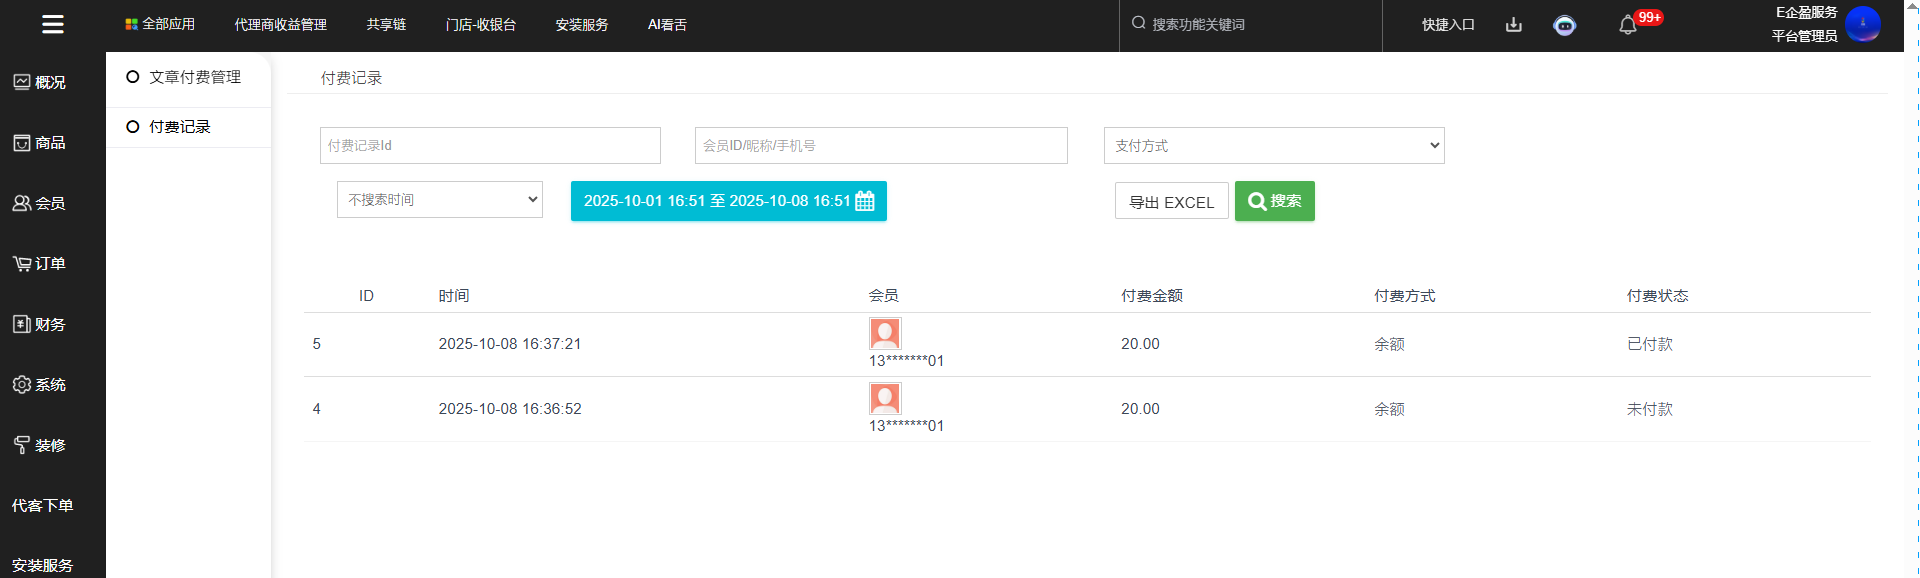Open the download icon in top bar
Image resolution: width=1920 pixels, height=578 pixels.
(x=1513, y=25)
